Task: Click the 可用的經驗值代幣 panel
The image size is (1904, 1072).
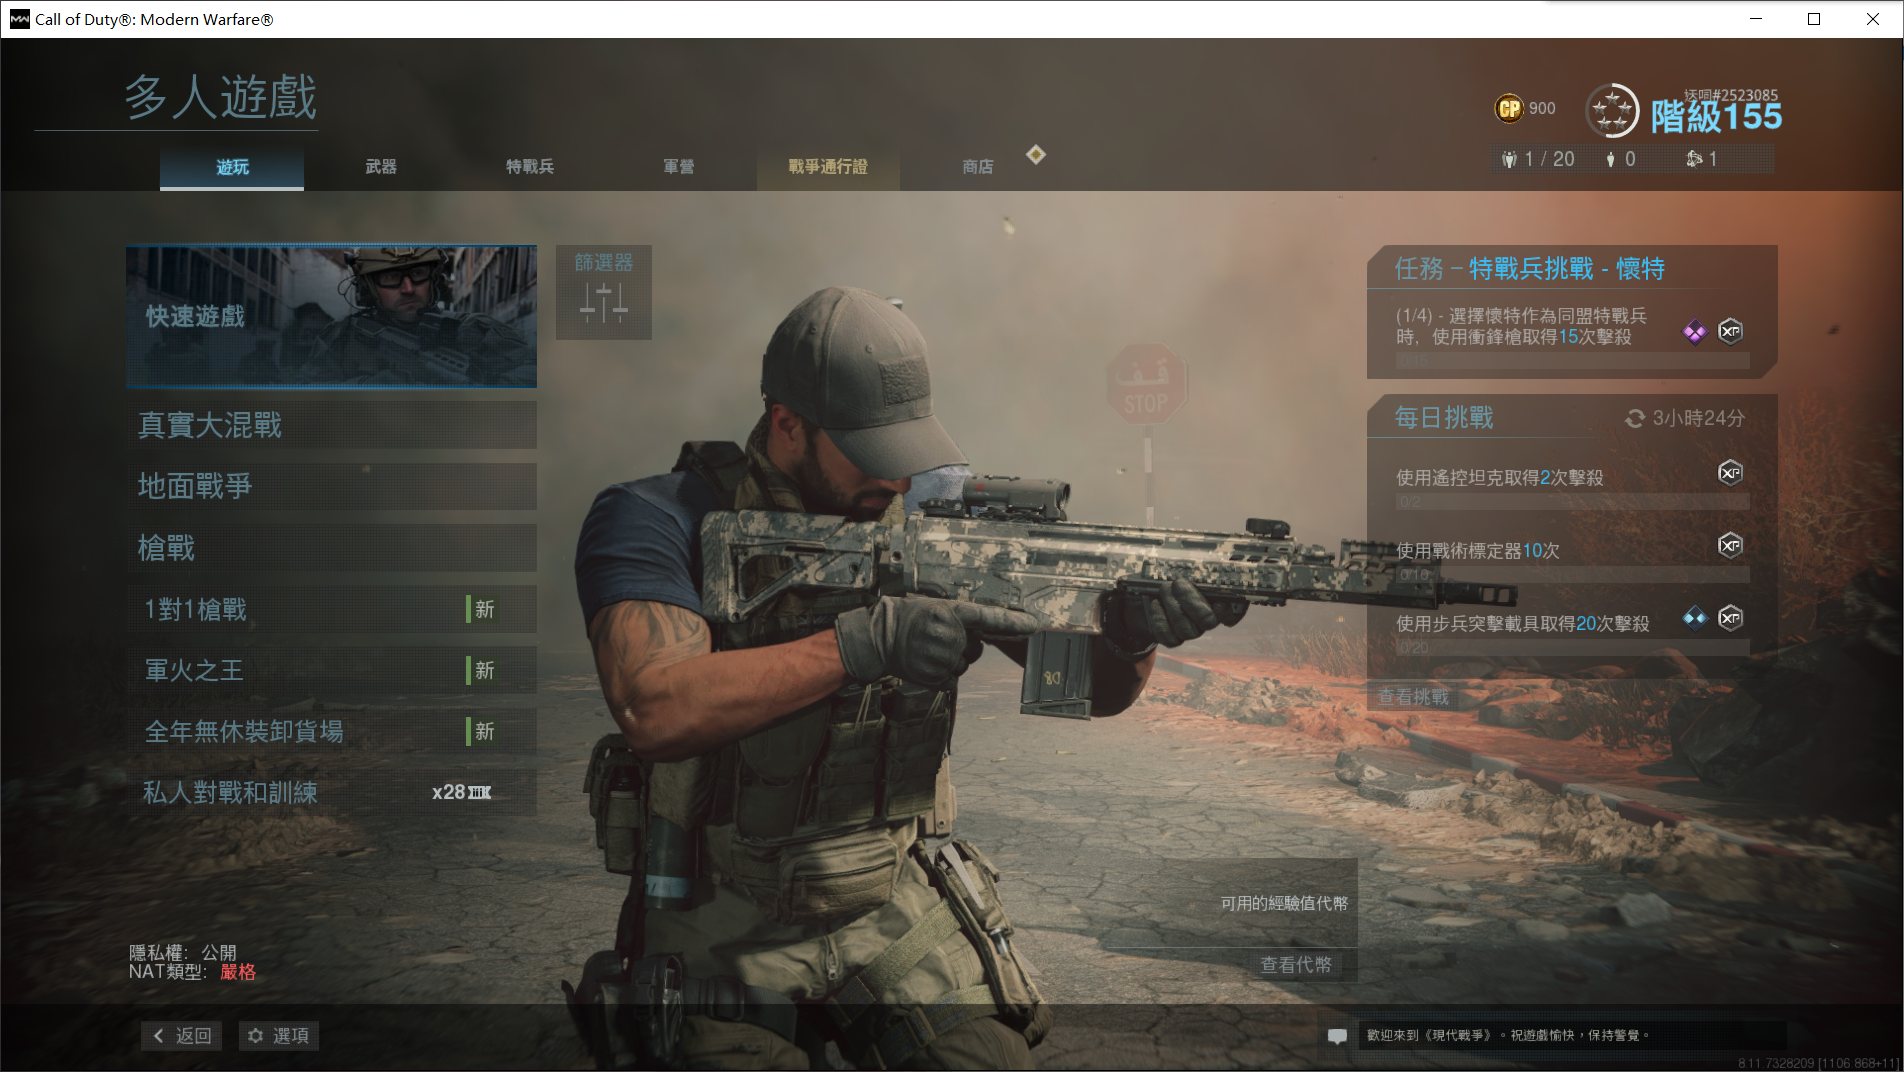Action: (x=1230, y=903)
